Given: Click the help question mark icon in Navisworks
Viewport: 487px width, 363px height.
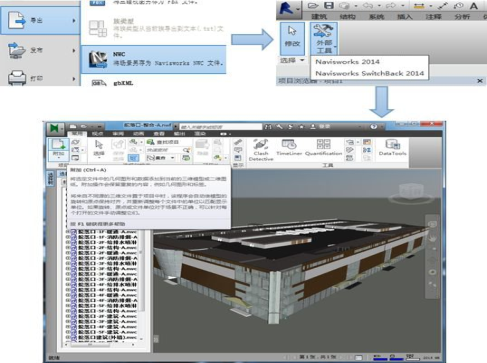Looking at the screenshot, I should 374,127.
